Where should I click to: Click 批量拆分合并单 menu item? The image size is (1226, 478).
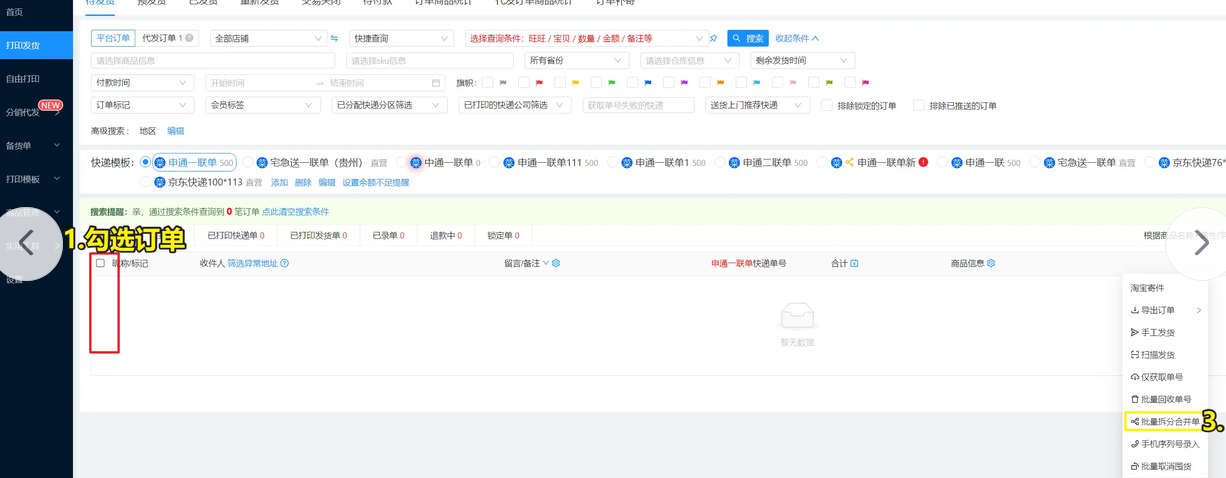click(1164, 422)
